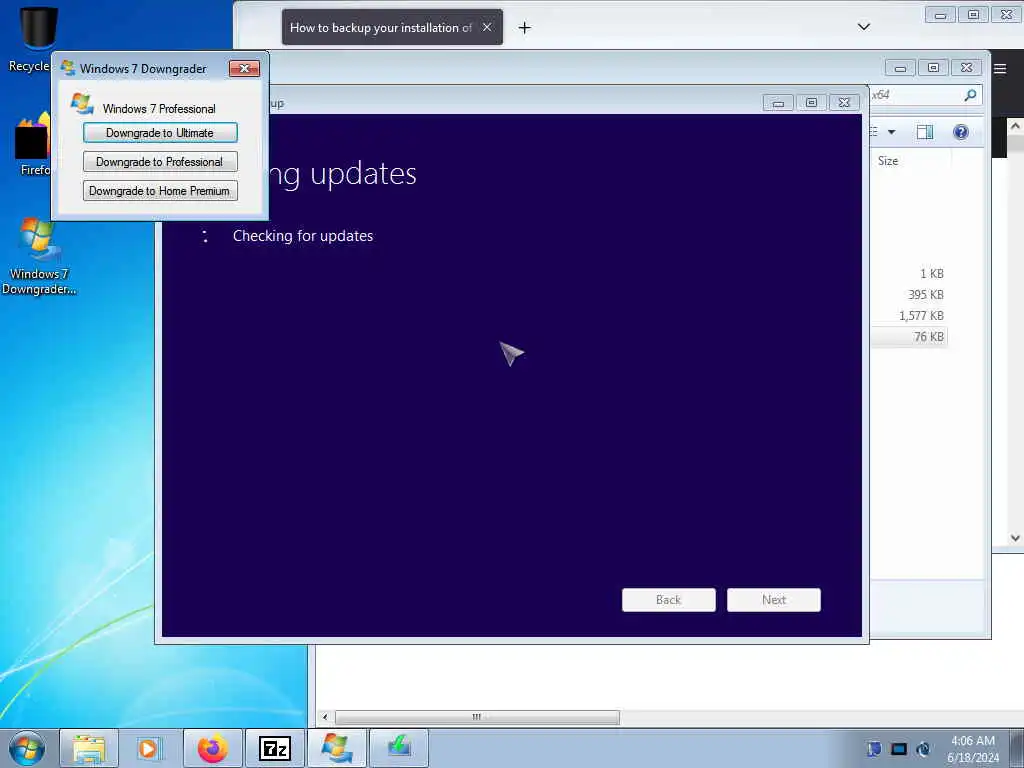The image size is (1024, 768).
Task: Expand the browser tab list chevron
Action: [863, 27]
